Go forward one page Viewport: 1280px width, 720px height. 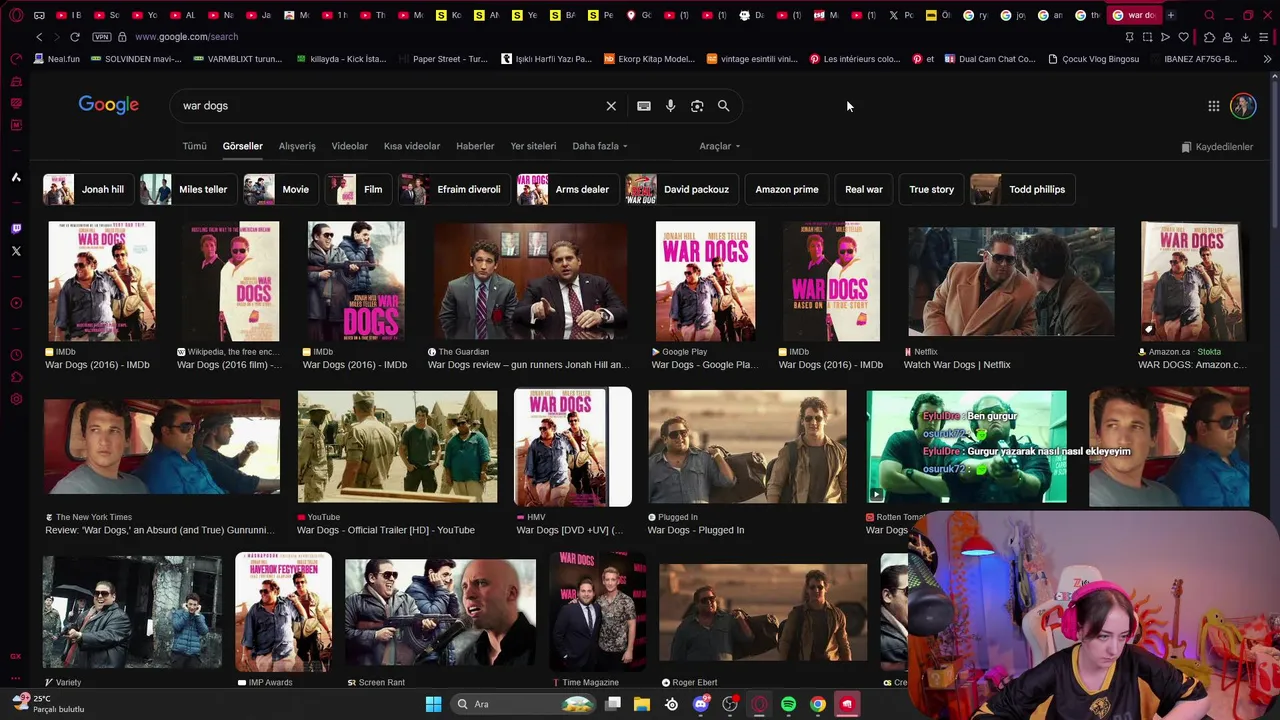56,37
